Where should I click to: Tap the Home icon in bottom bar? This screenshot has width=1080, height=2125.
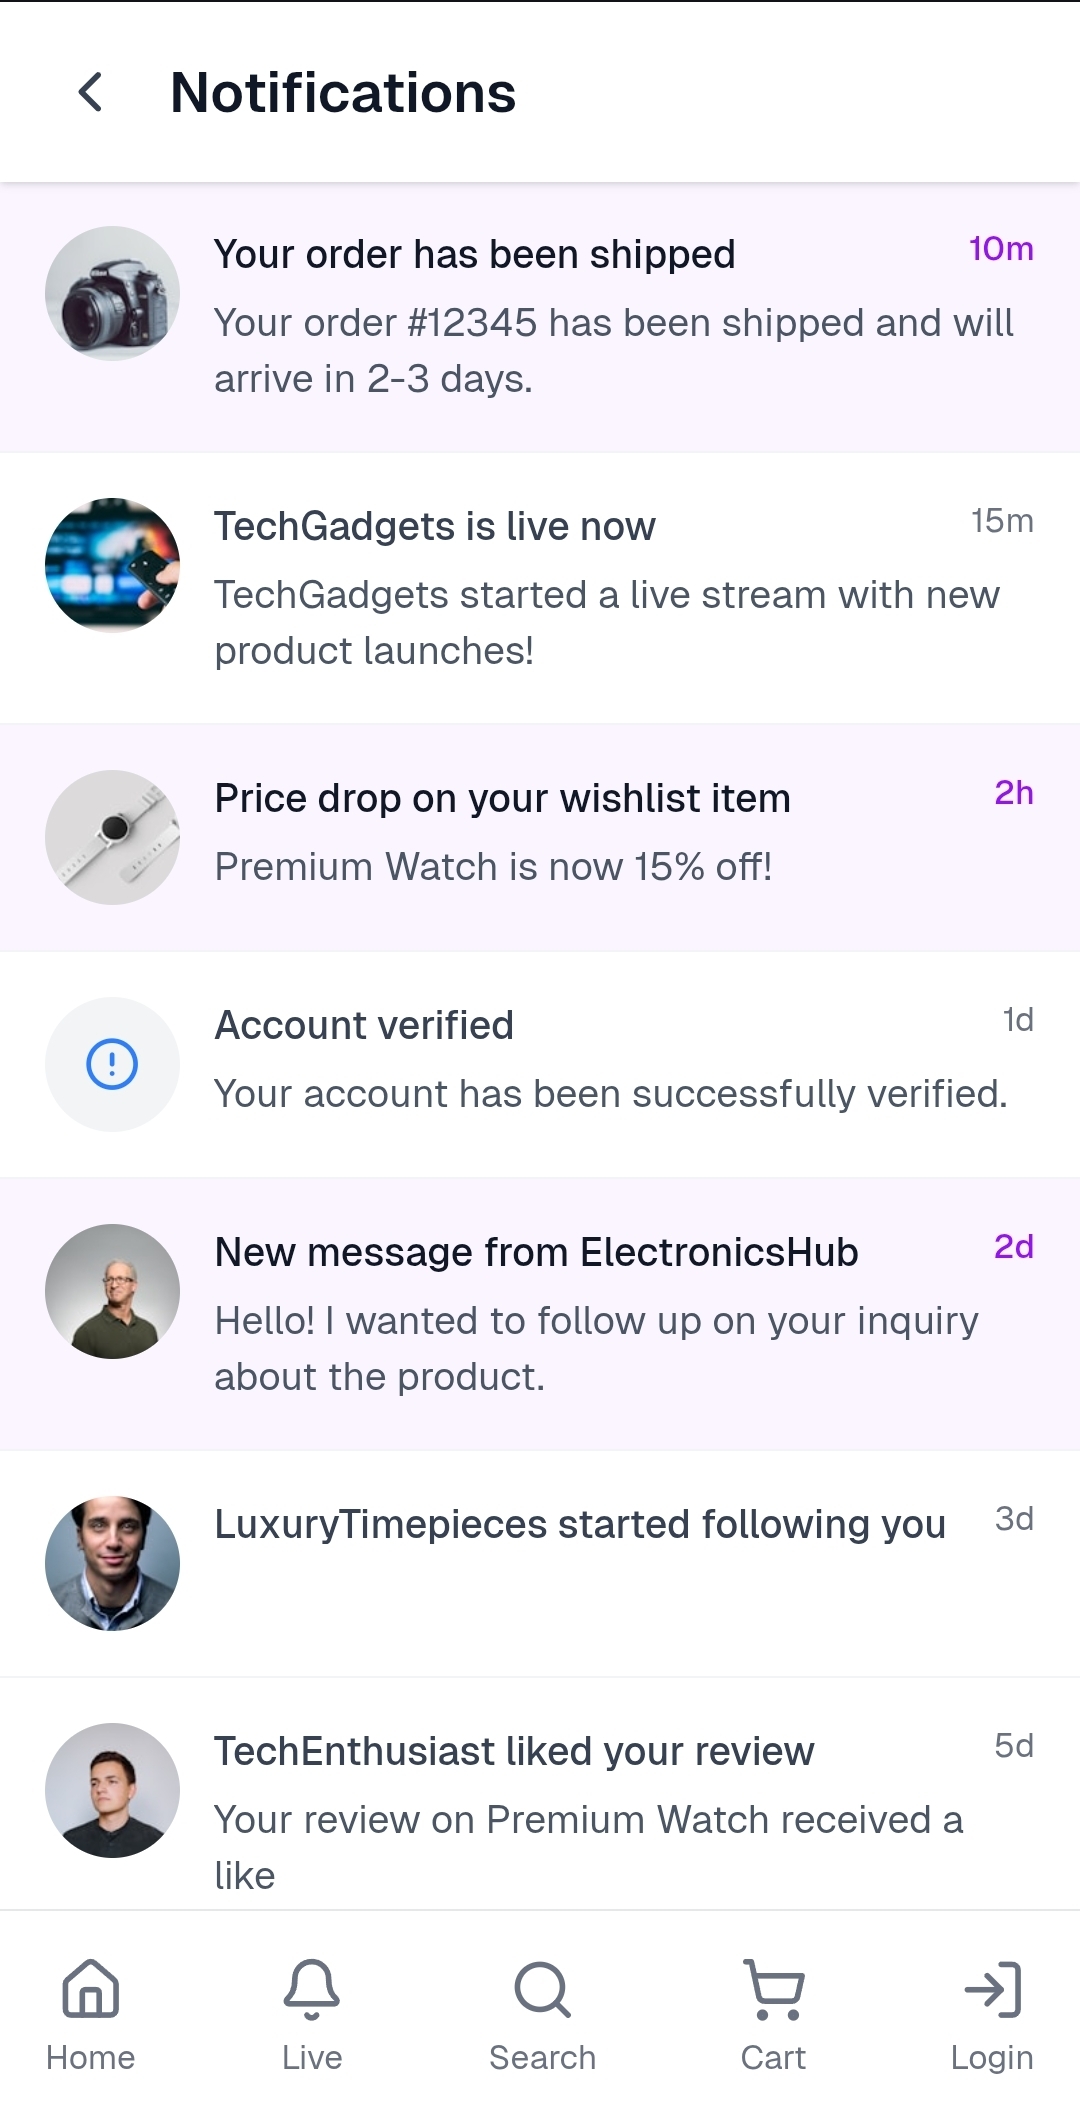(91, 1989)
